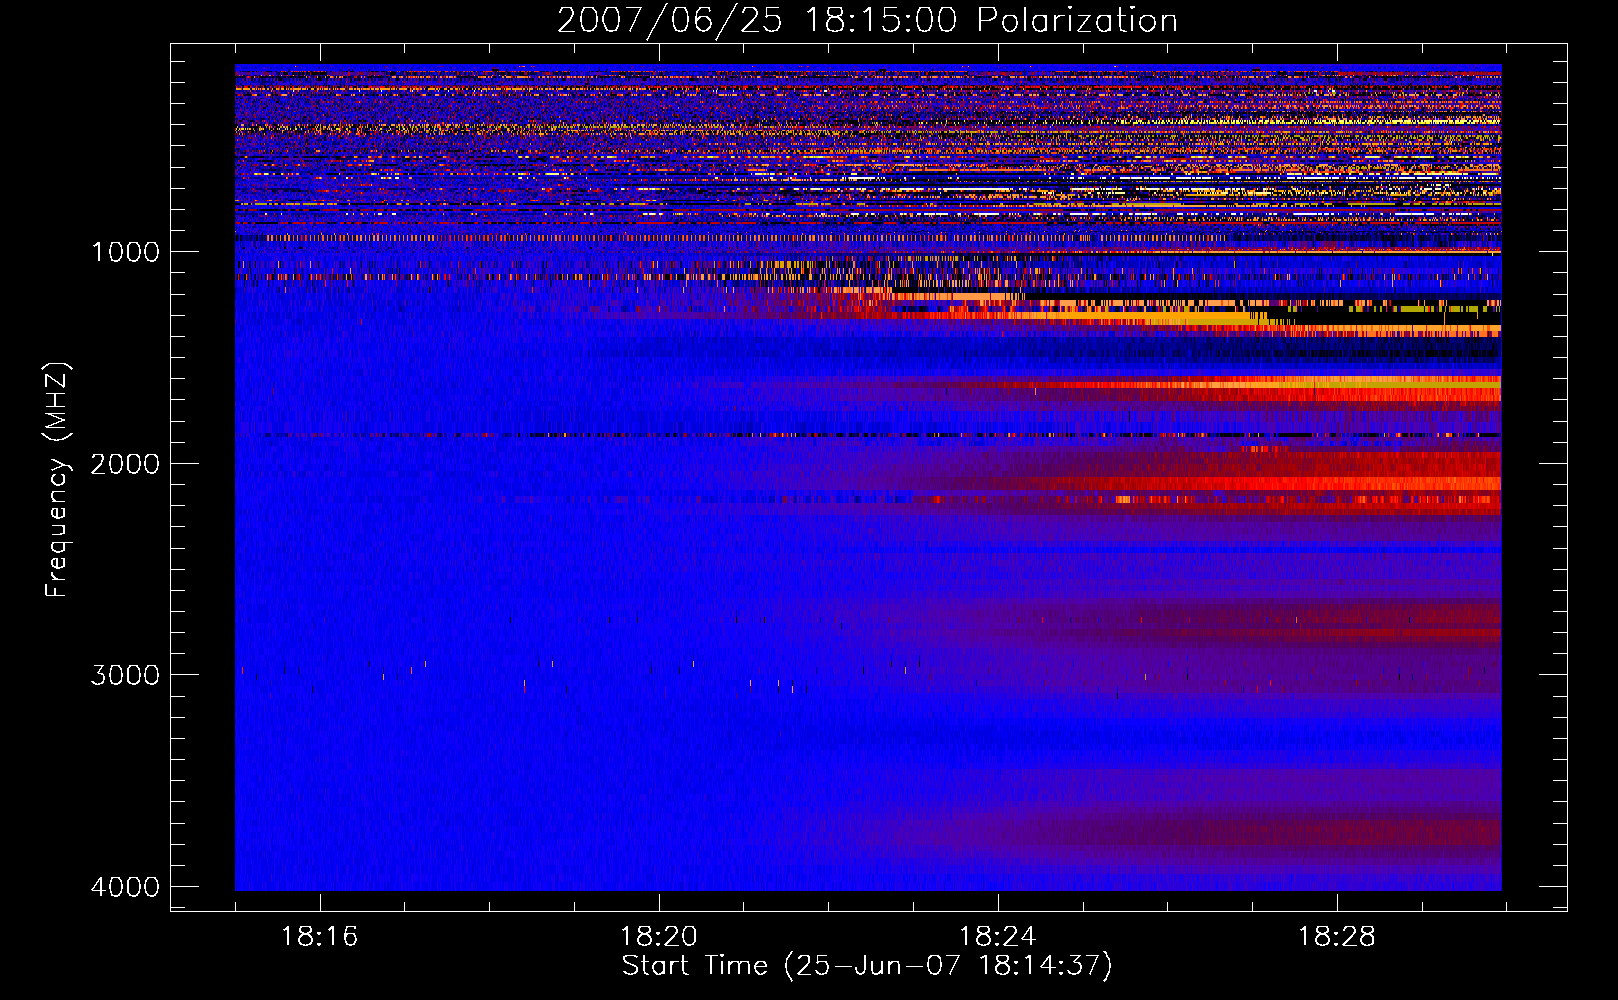Click the '2000' frequency tick label

[x=125, y=464]
